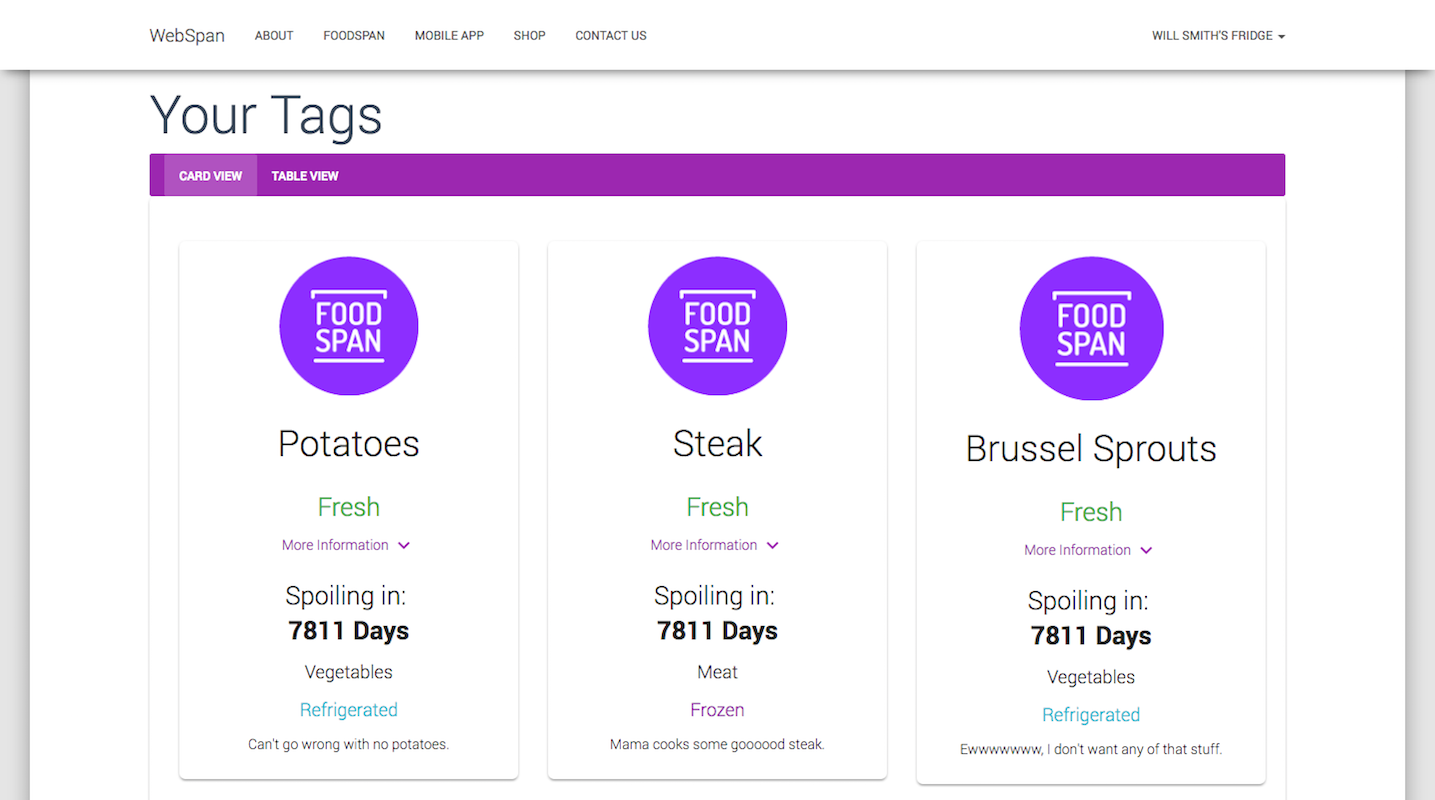Image resolution: width=1435 pixels, height=800 pixels.
Task: Expand More Information for Steak
Action: coord(714,545)
